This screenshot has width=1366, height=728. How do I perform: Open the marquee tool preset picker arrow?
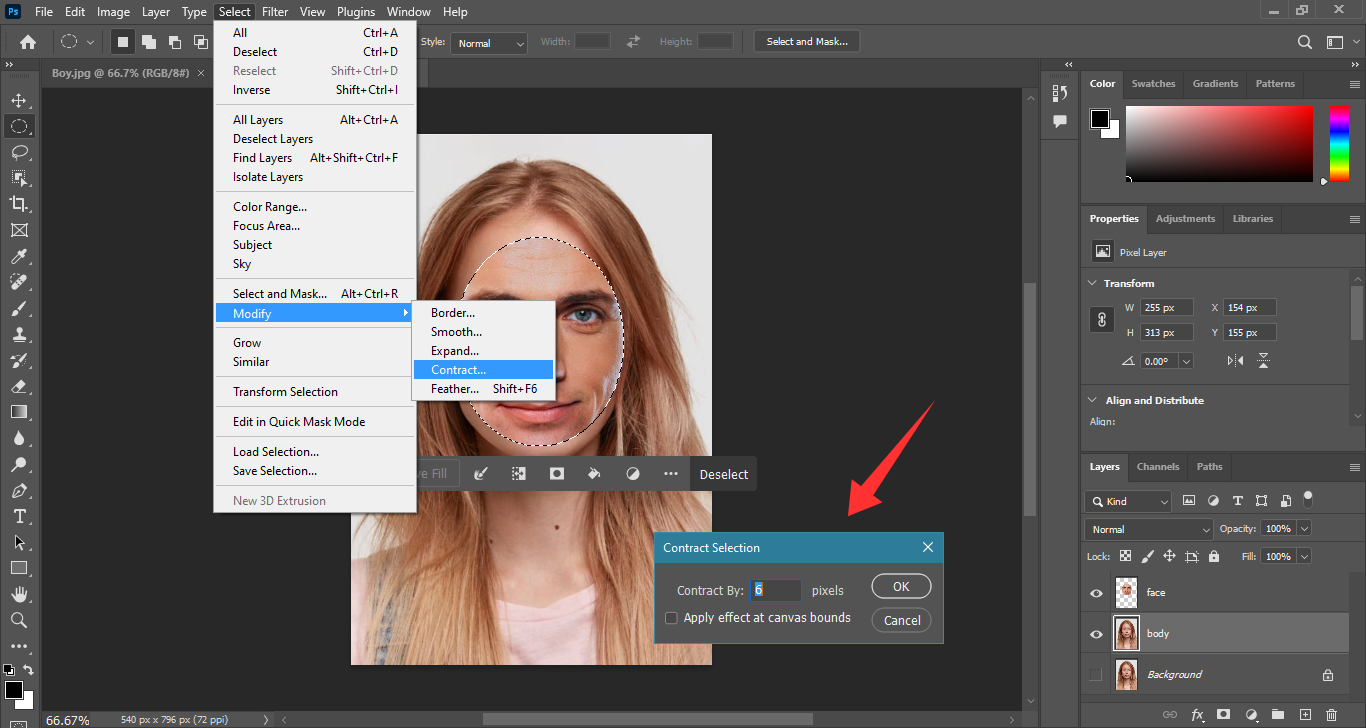click(x=90, y=42)
